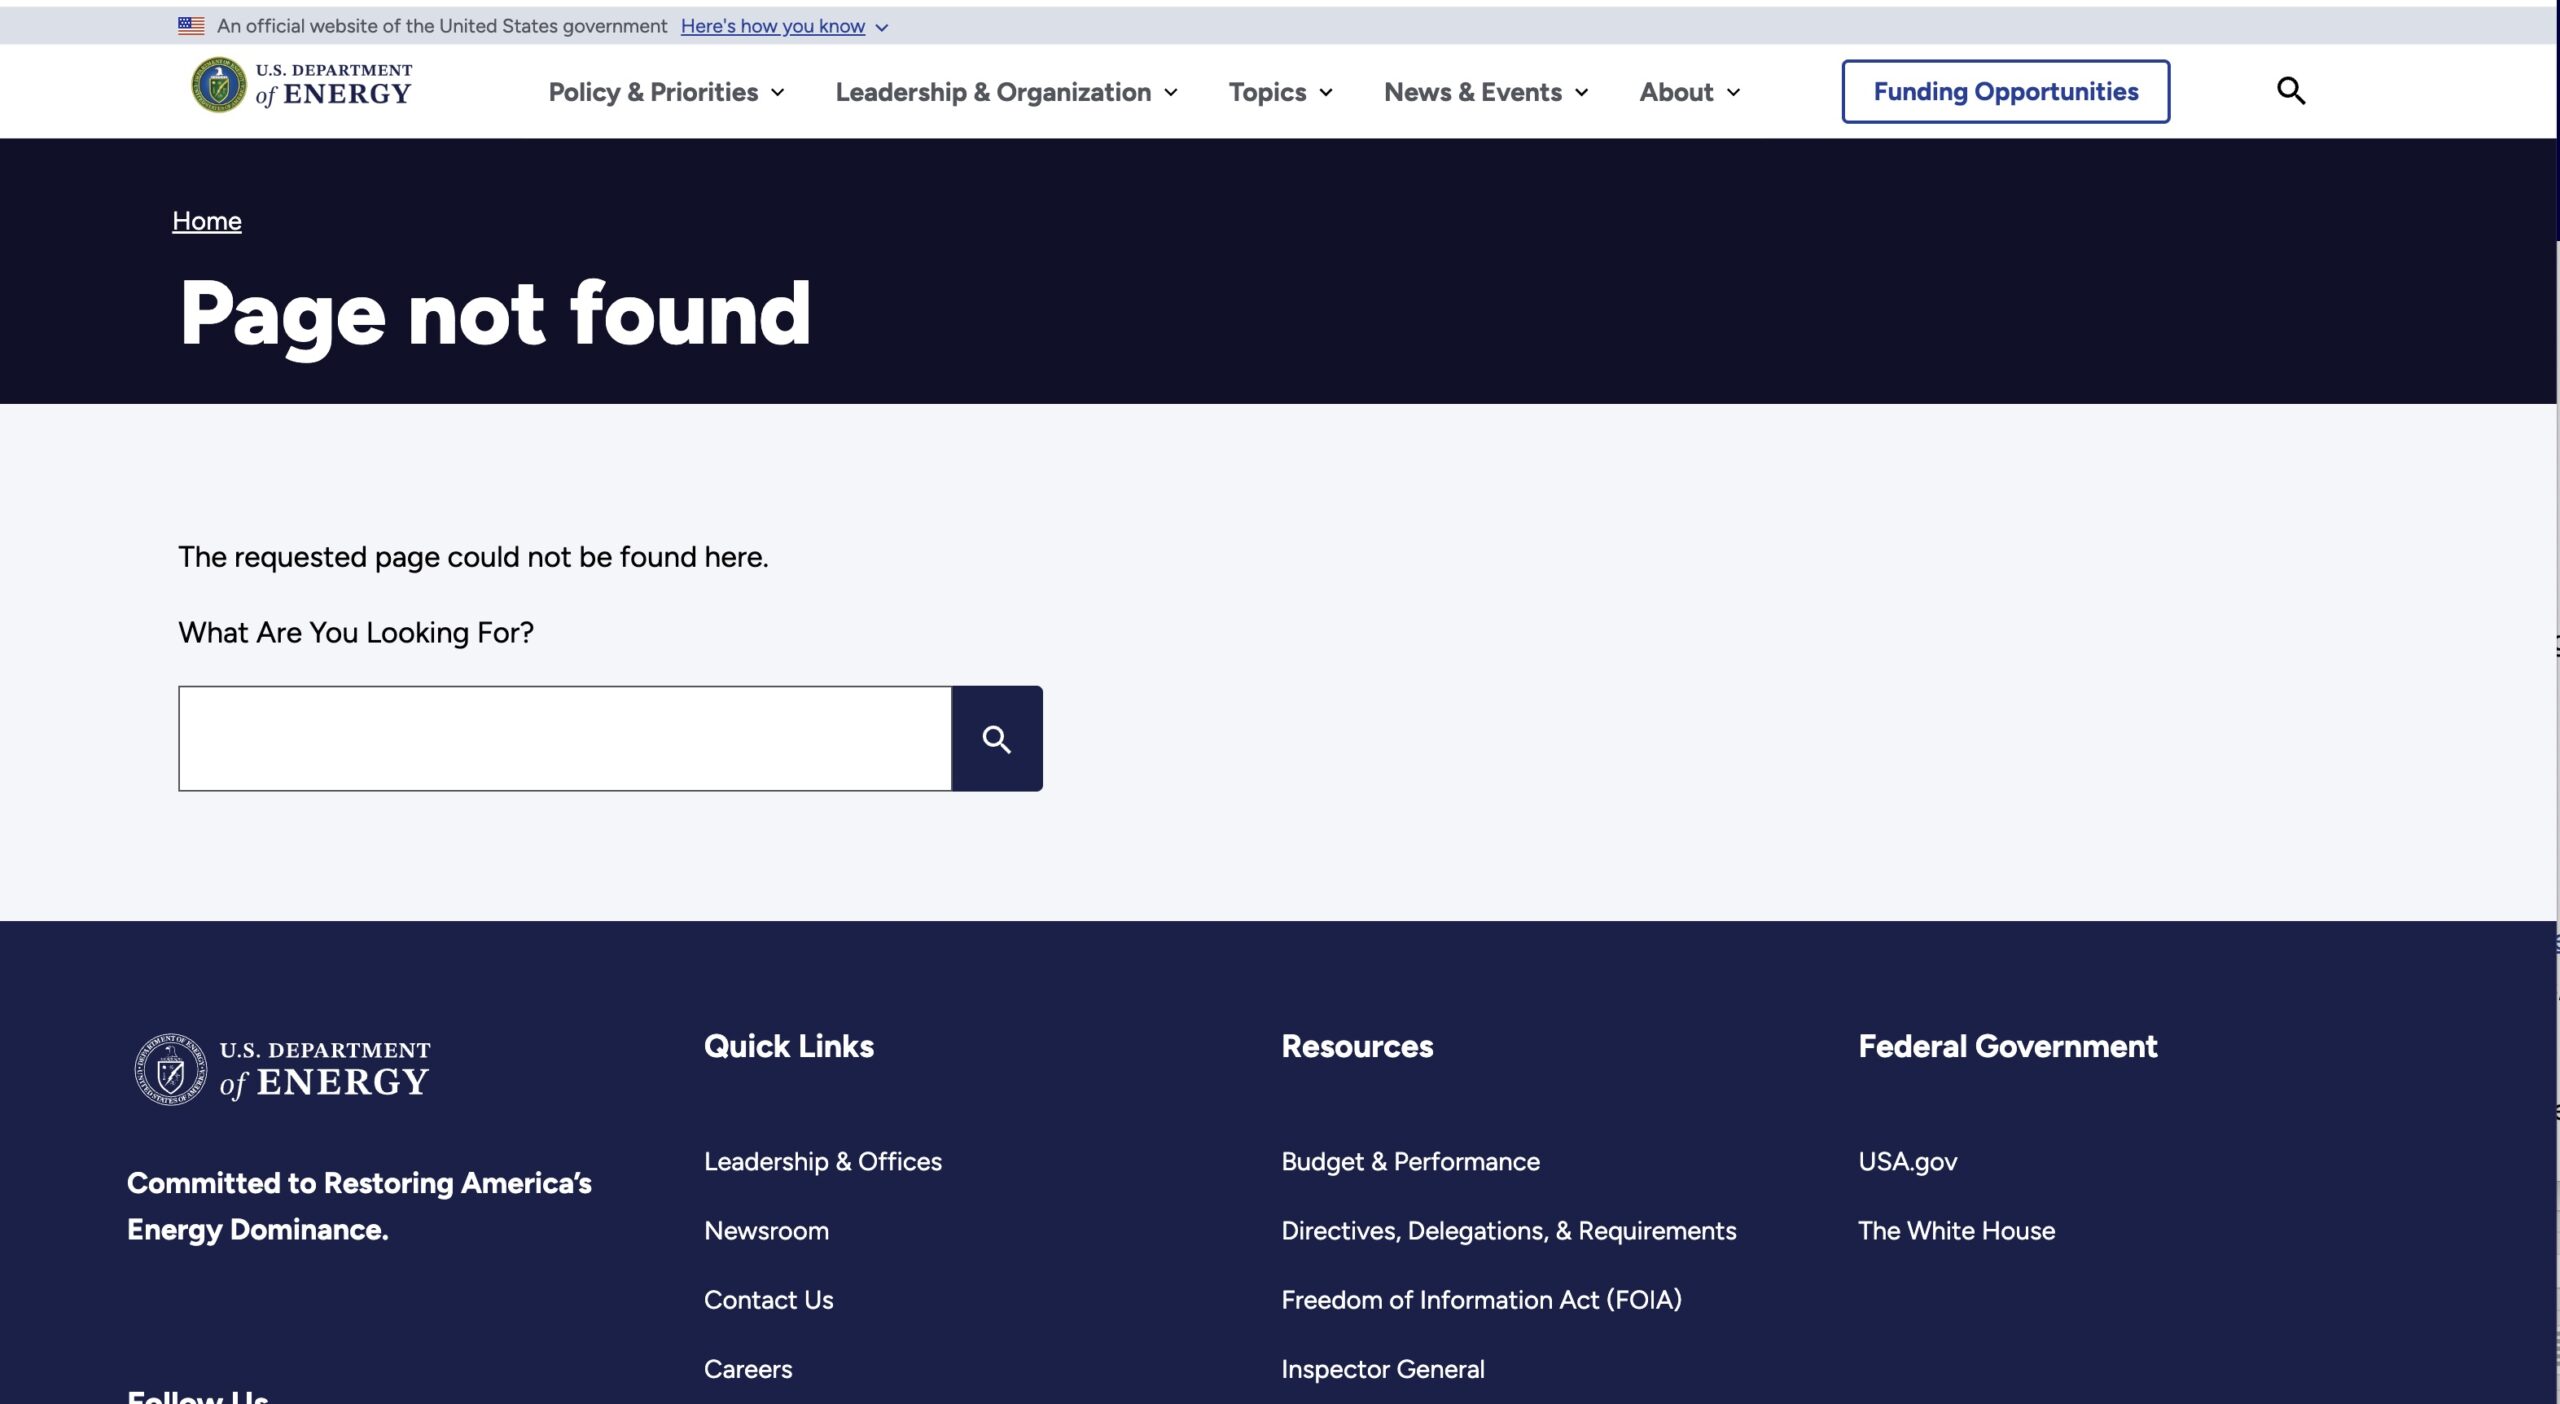This screenshot has height=1404, width=2560.
Task: Expand the Leadership & Organization menu
Action: click(x=1007, y=92)
